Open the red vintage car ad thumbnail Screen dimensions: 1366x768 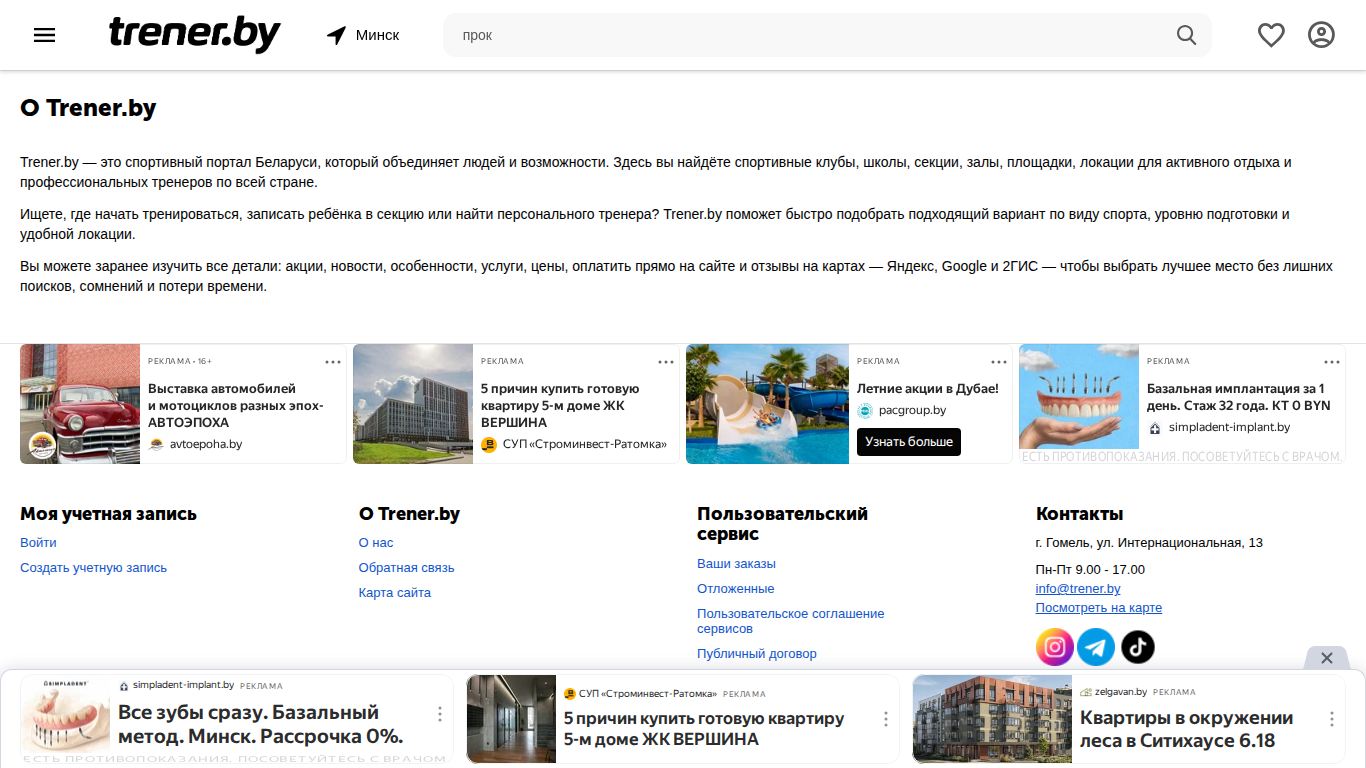point(80,404)
